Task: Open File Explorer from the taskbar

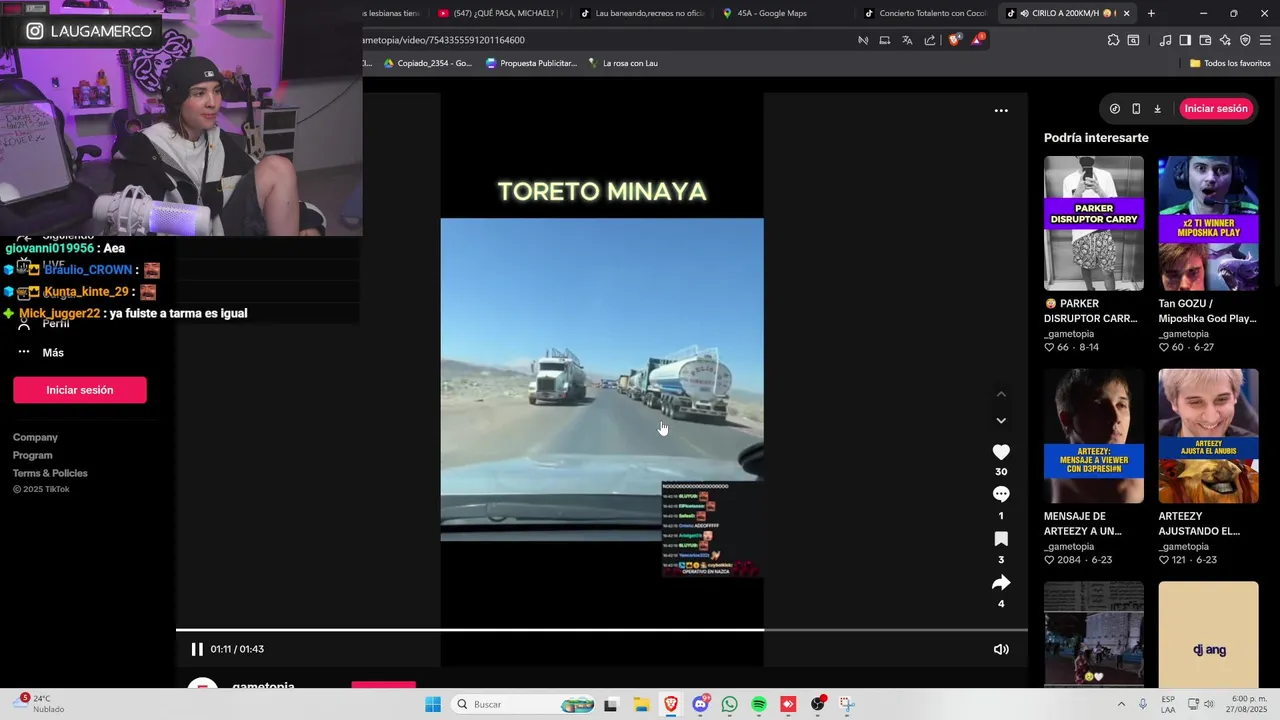Action: pos(641,704)
